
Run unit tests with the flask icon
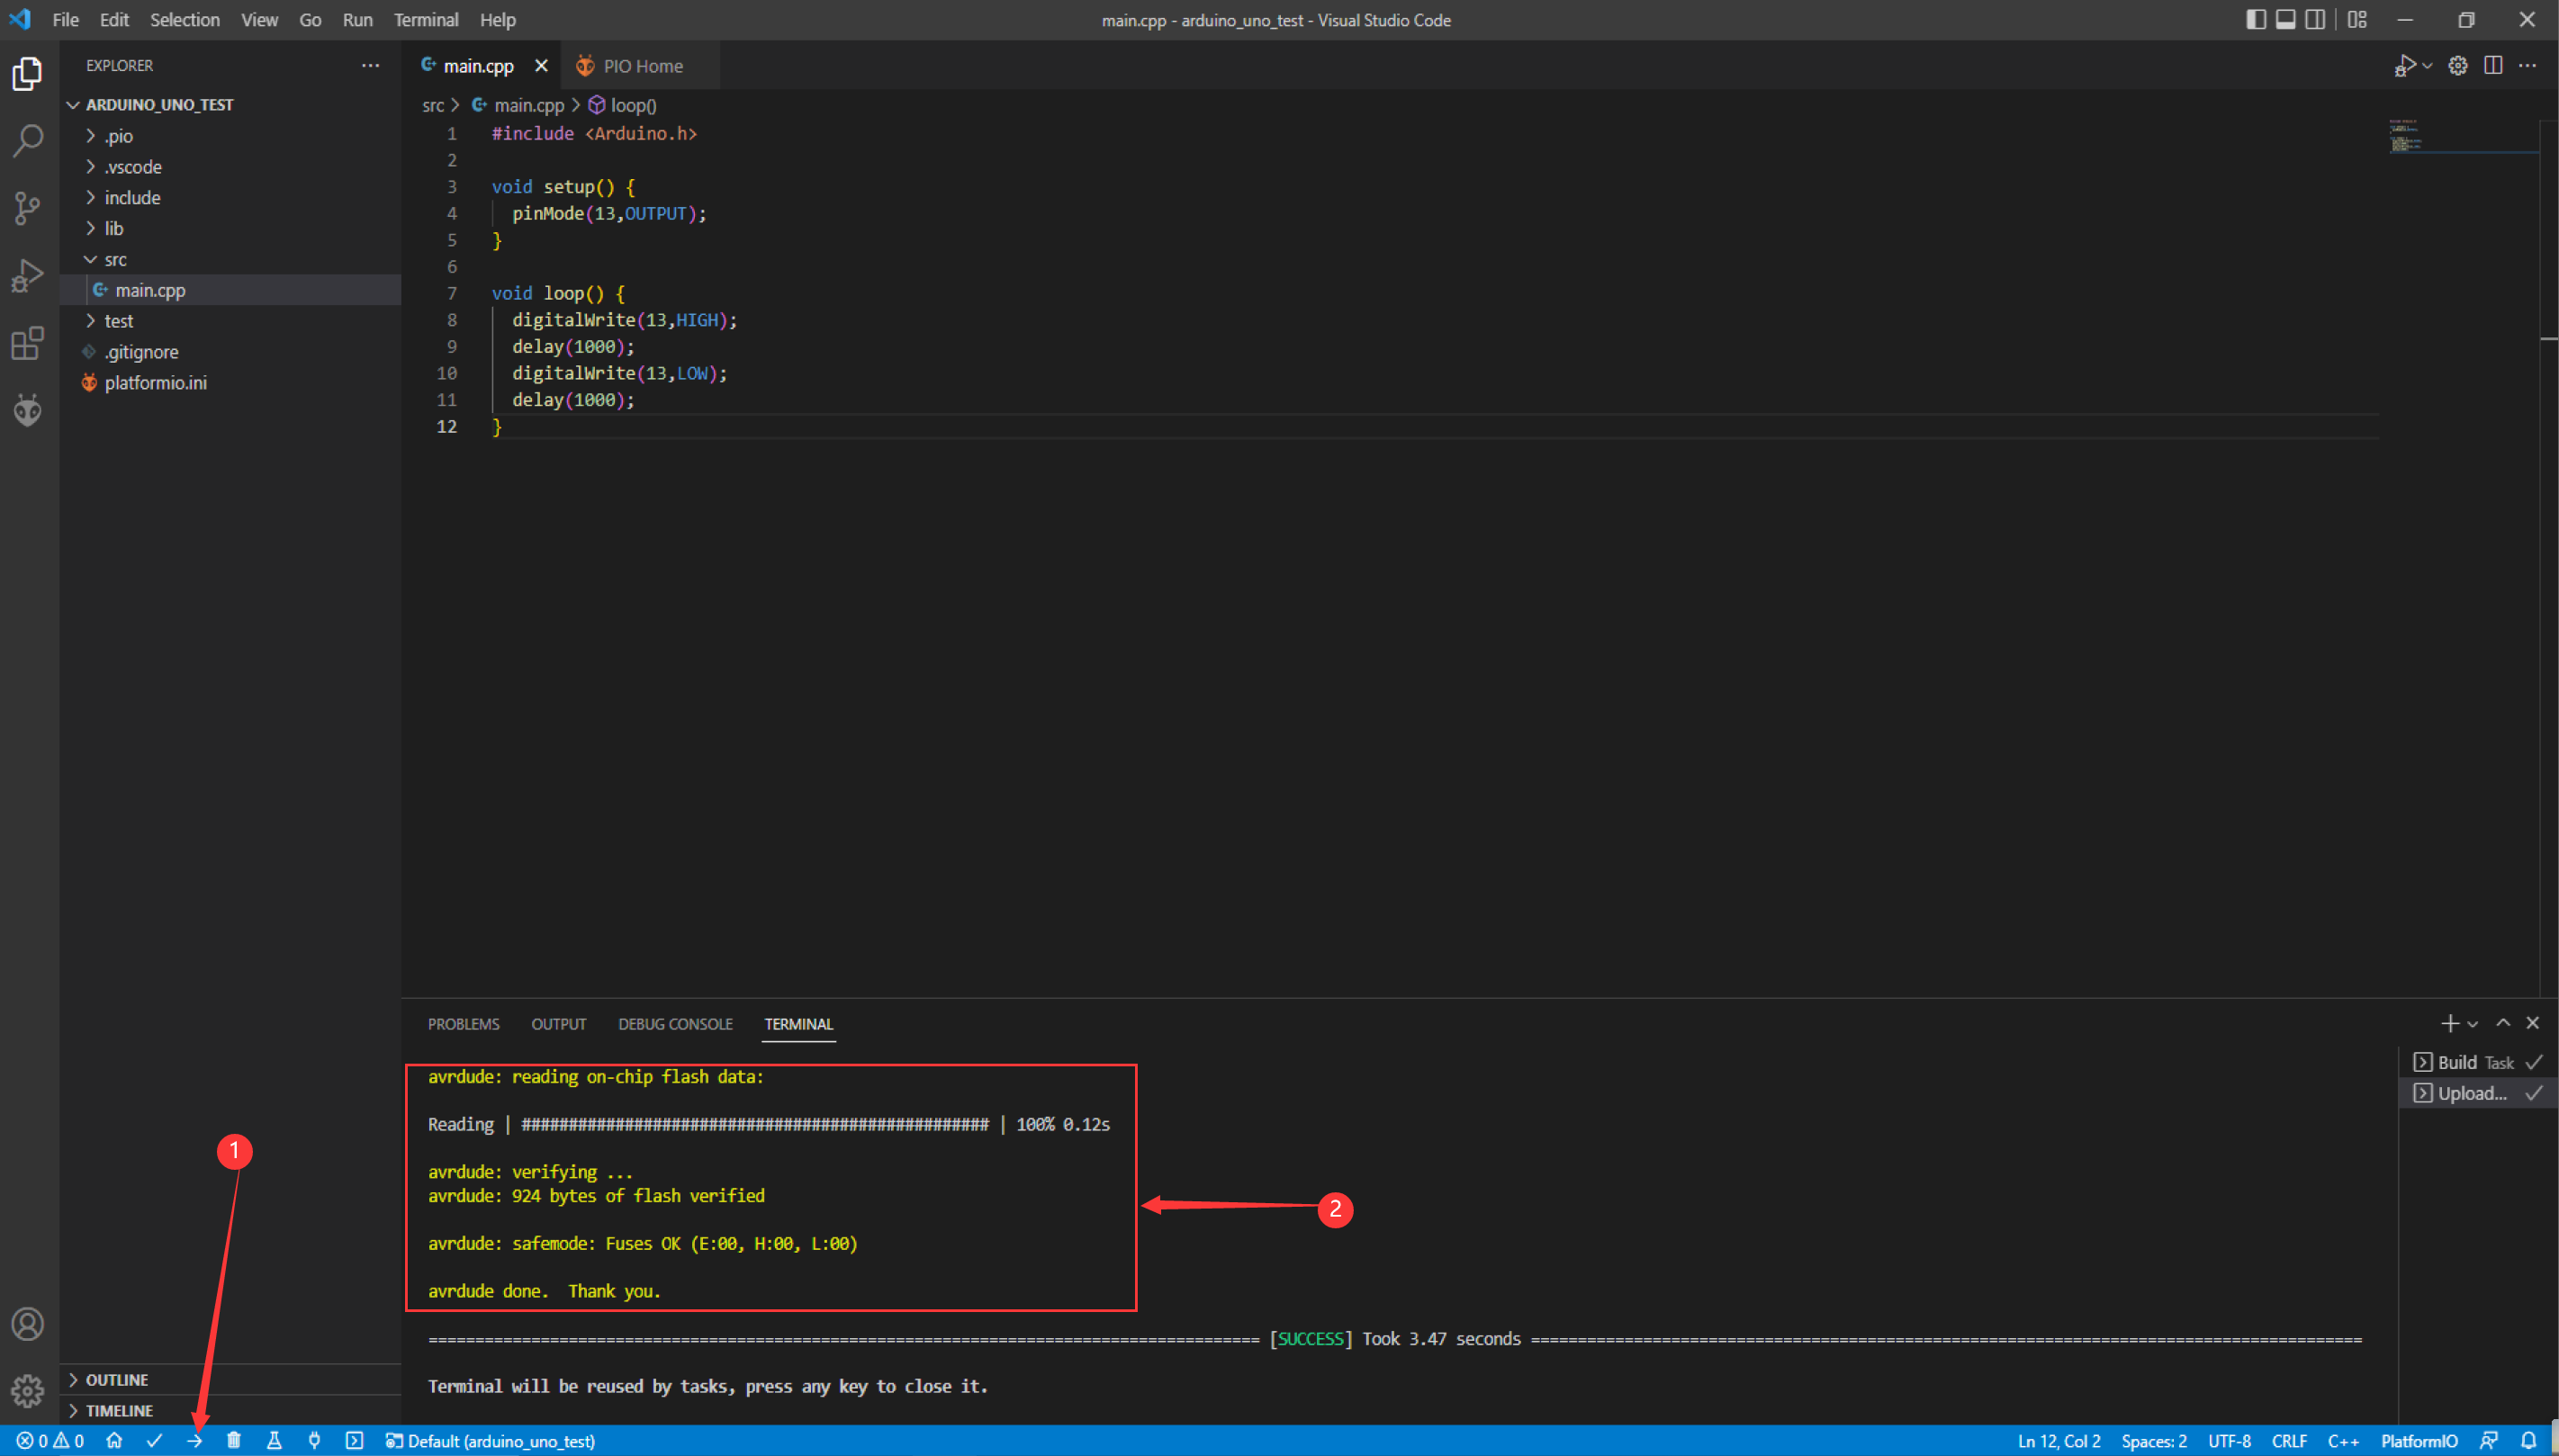click(274, 1440)
